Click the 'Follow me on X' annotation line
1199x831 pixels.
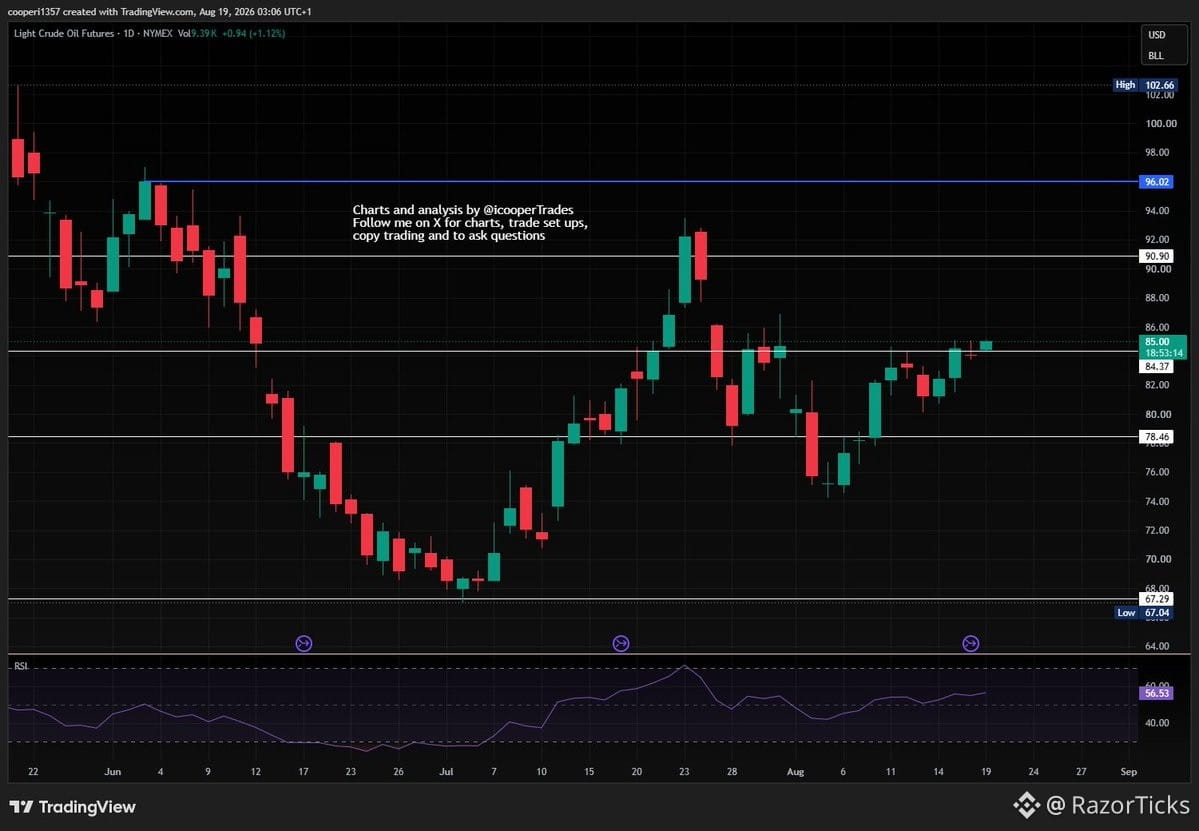(470, 222)
